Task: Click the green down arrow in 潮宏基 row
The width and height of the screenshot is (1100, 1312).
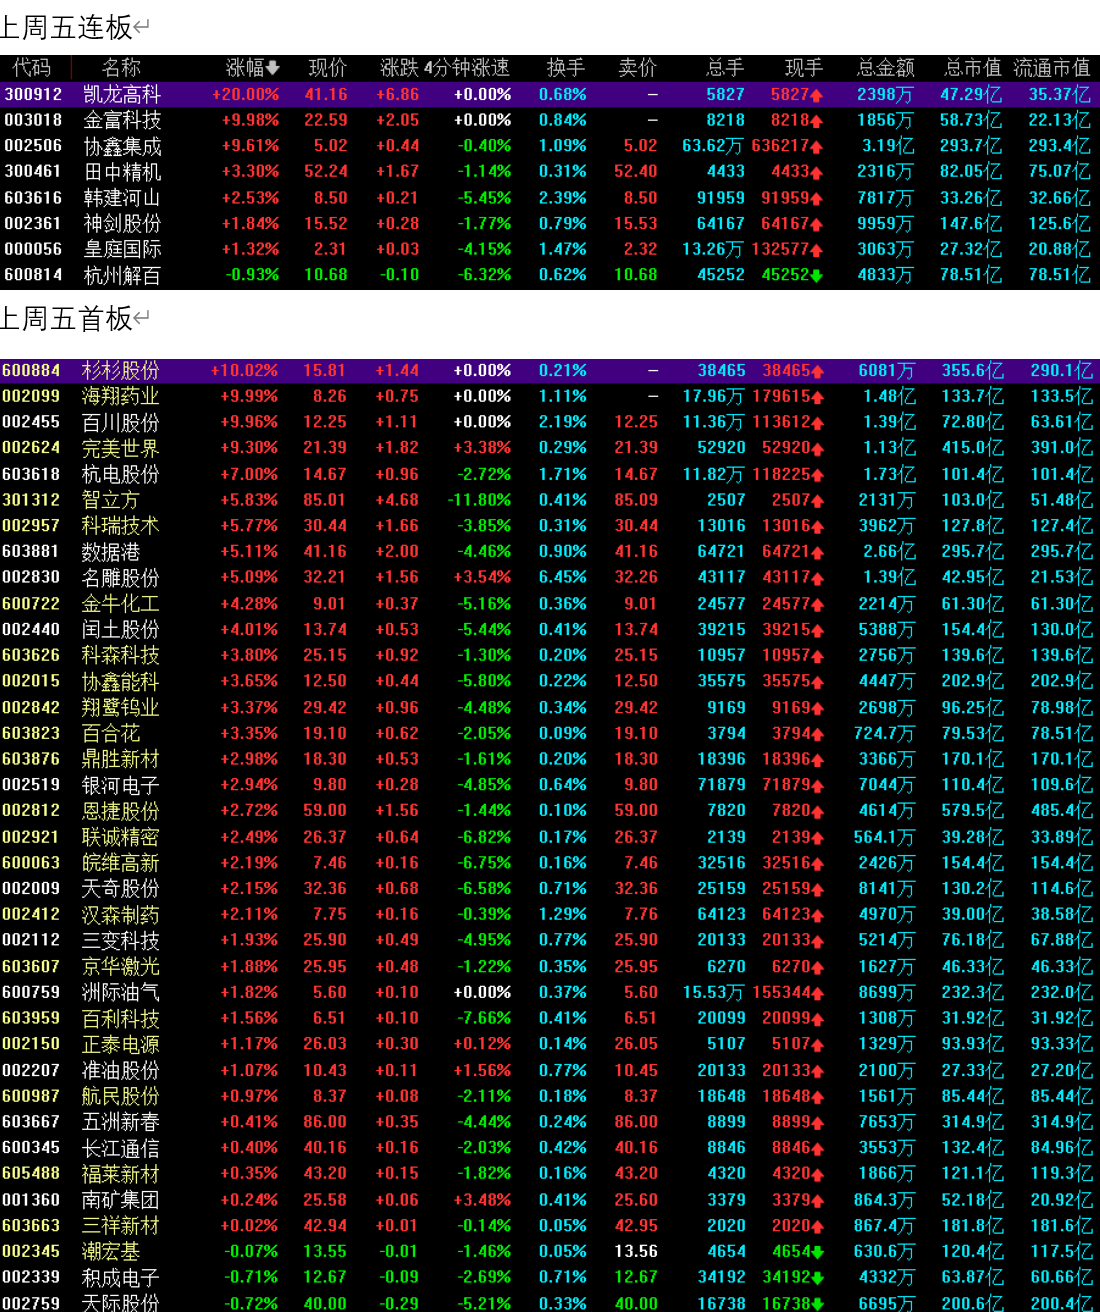Action: (818, 1252)
